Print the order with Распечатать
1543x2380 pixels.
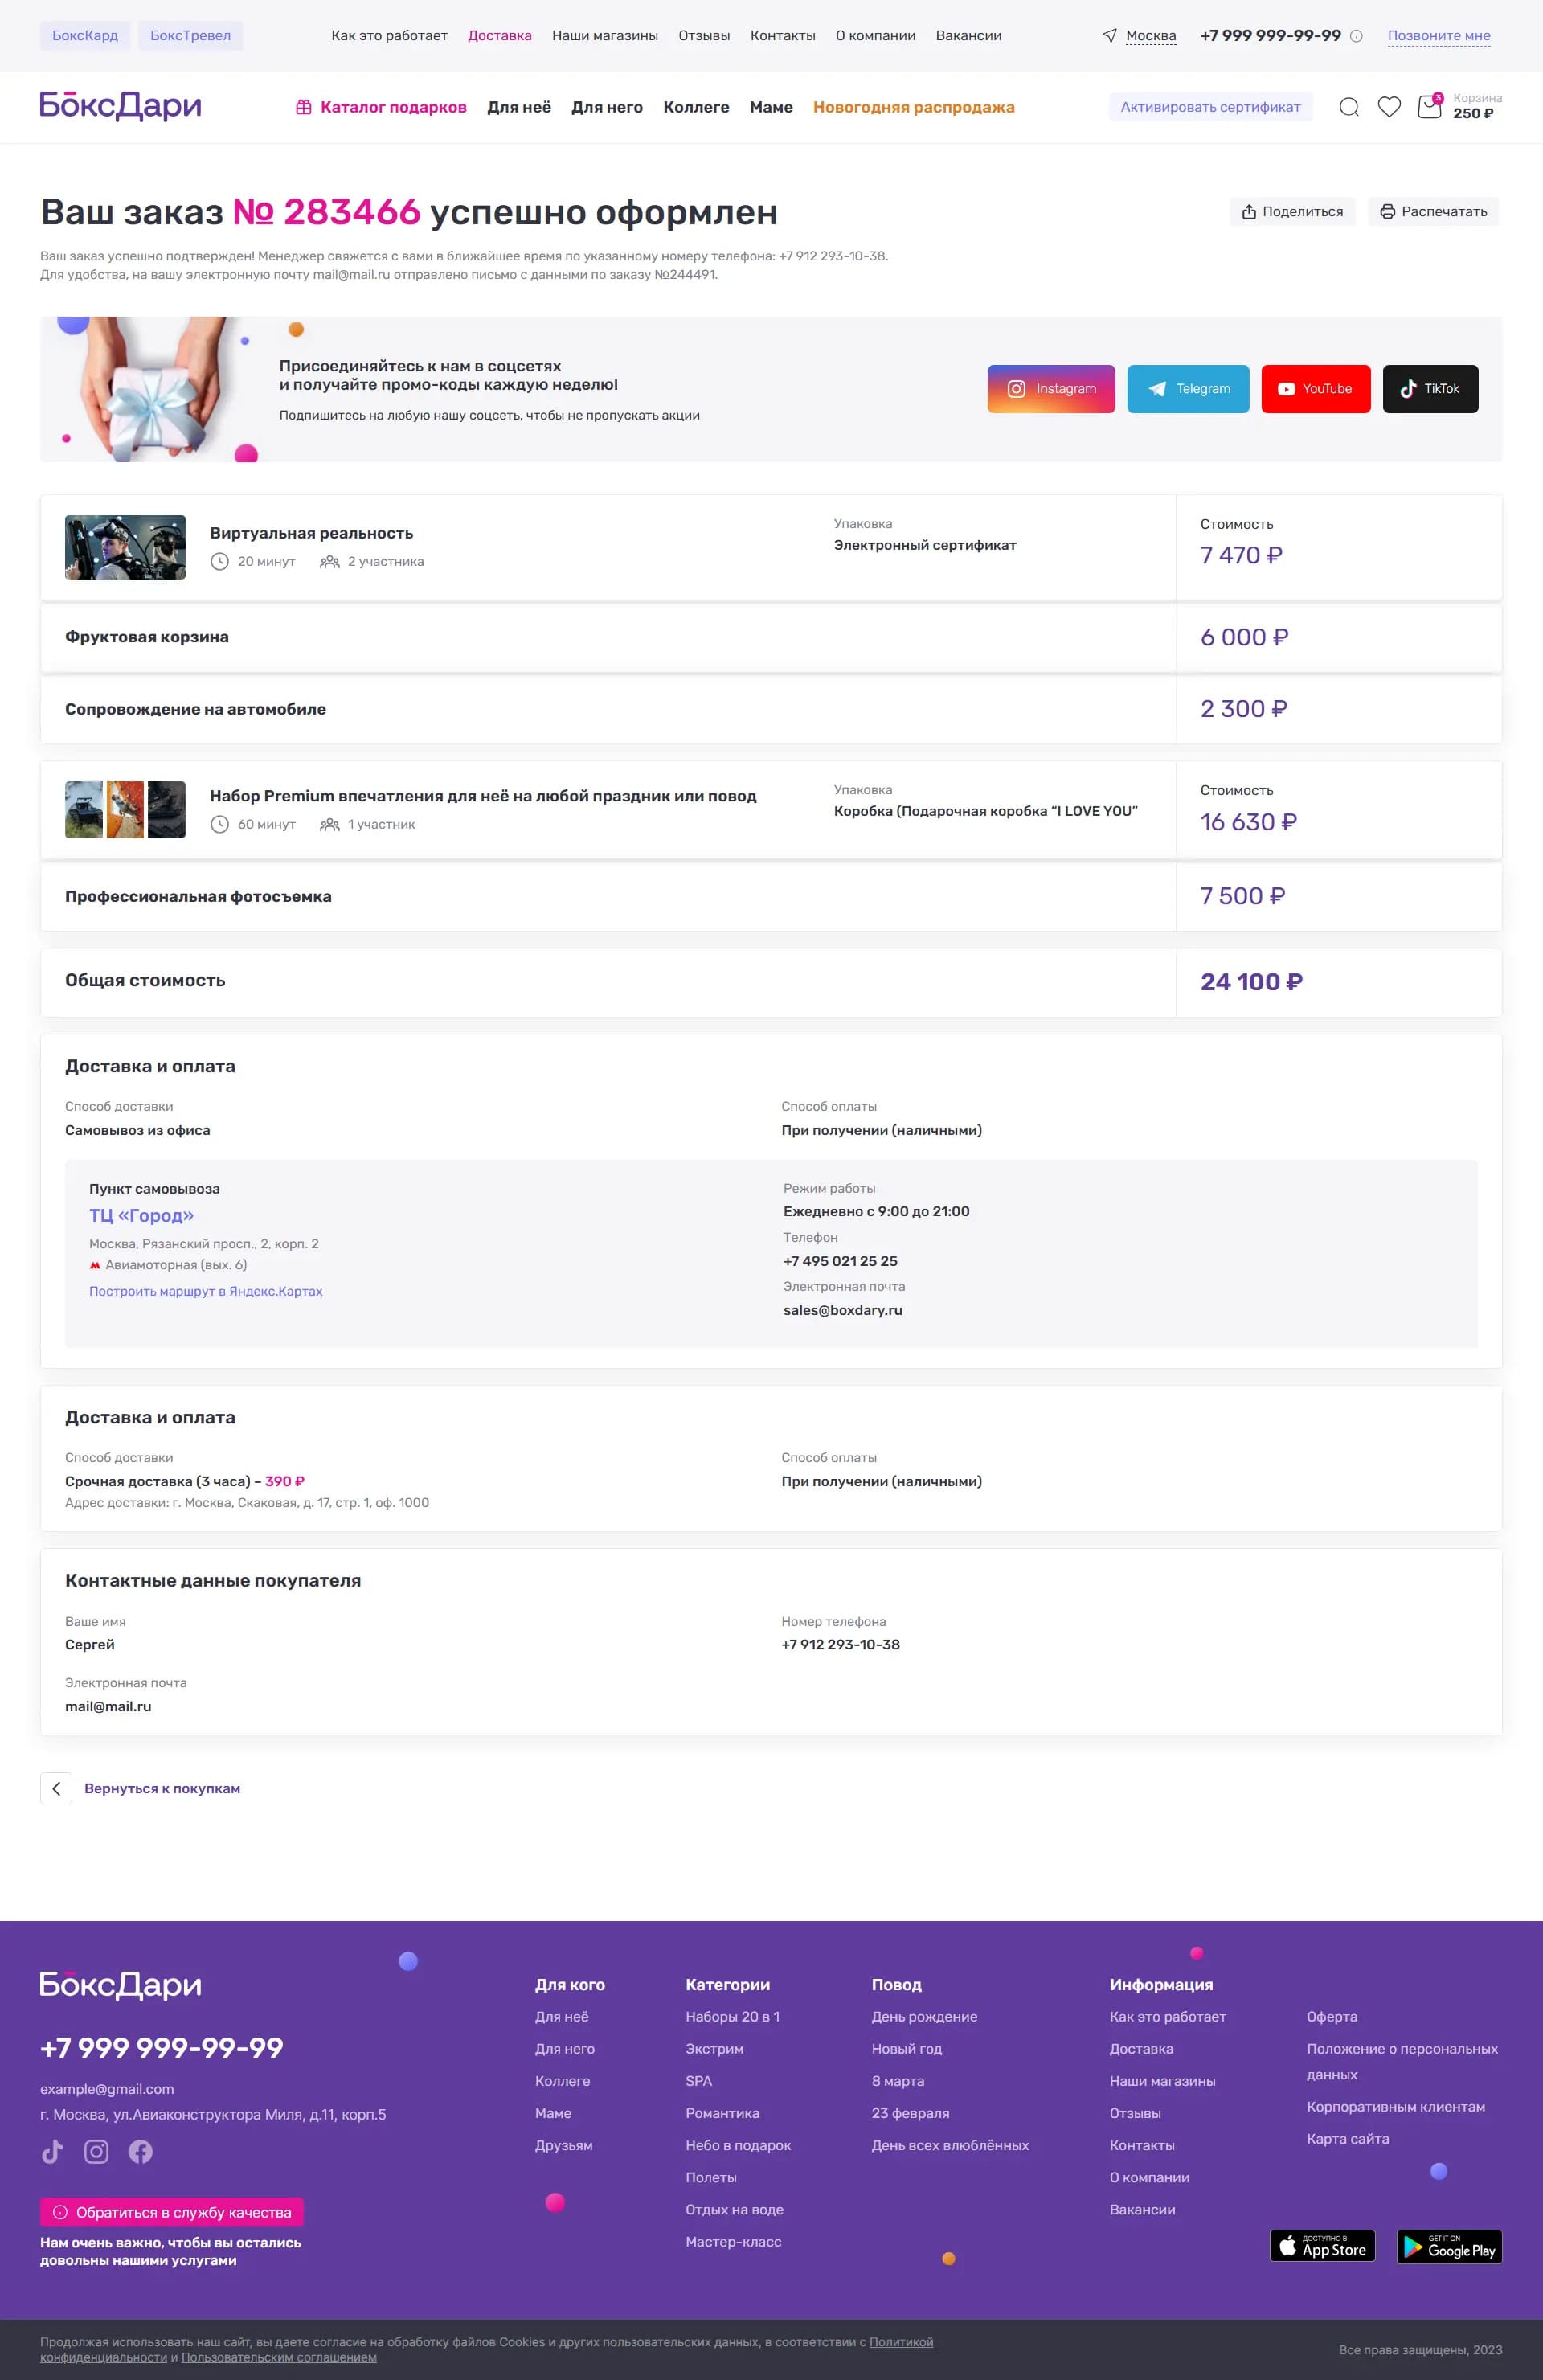click(1433, 212)
